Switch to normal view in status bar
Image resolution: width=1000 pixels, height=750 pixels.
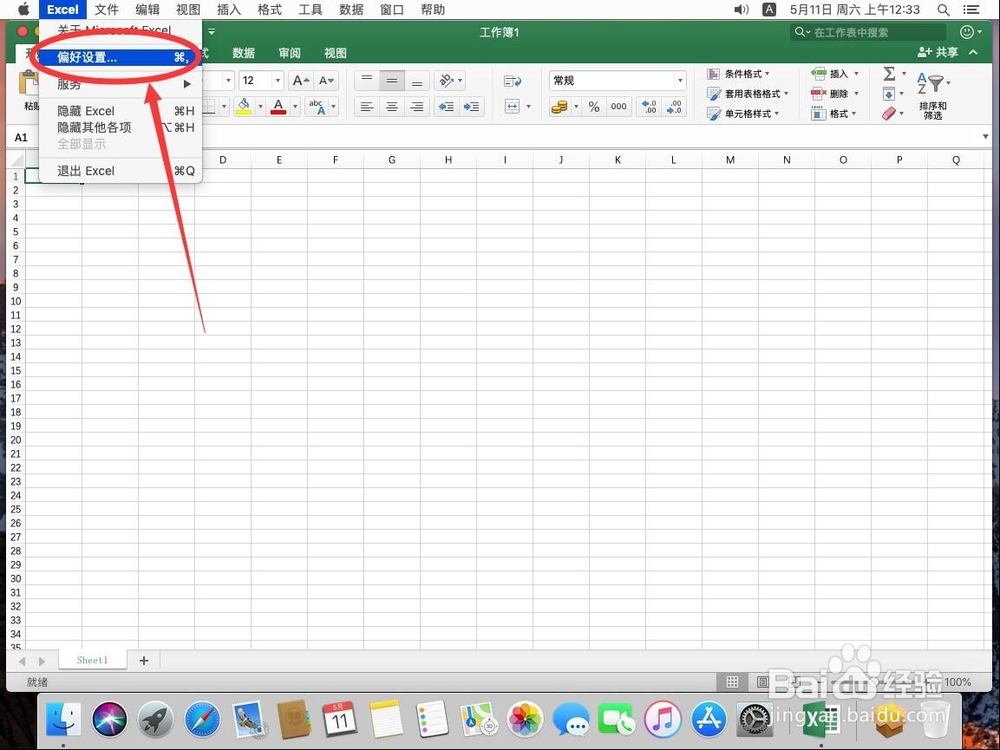click(x=732, y=682)
